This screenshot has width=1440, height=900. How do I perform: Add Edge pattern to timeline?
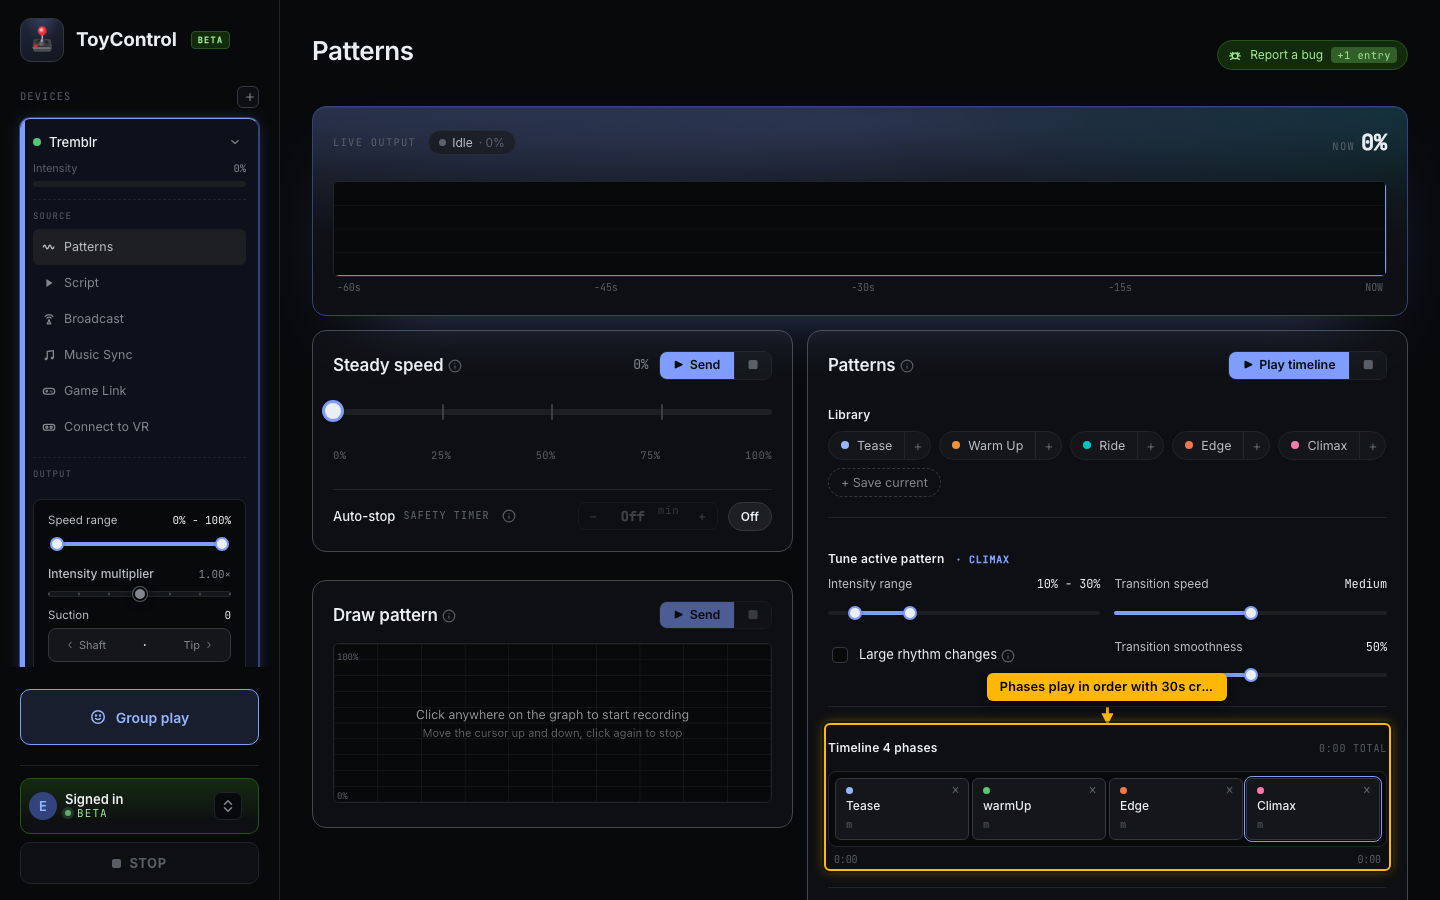1256,446
